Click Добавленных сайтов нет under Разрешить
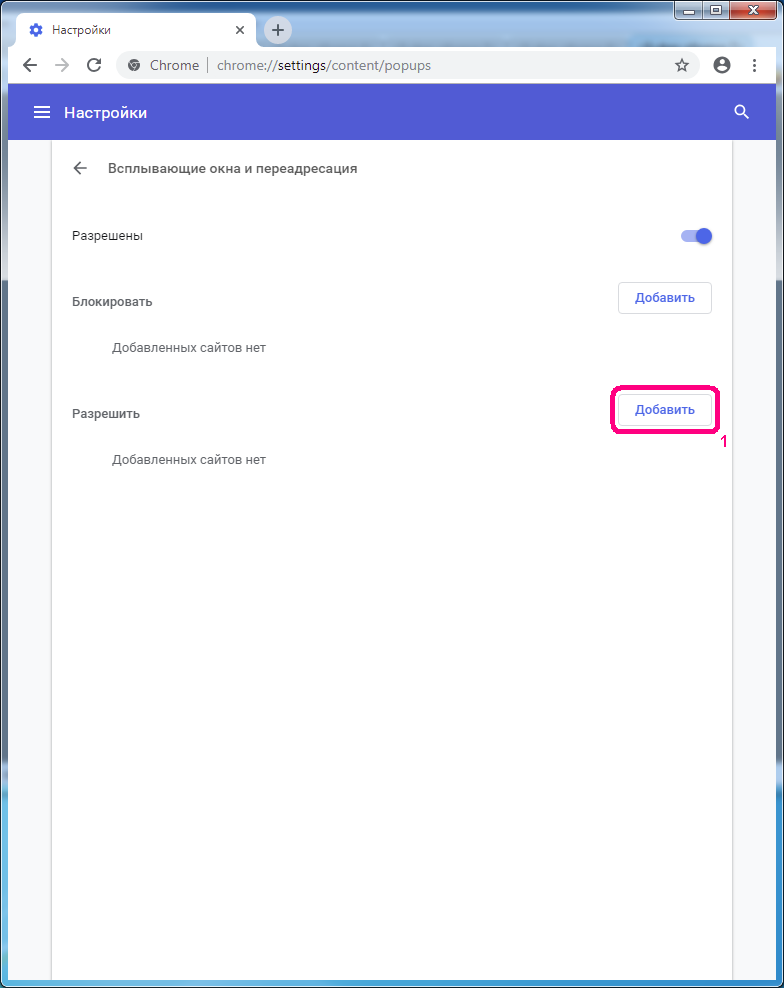This screenshot has height=988, width=784. coord(189,460)
